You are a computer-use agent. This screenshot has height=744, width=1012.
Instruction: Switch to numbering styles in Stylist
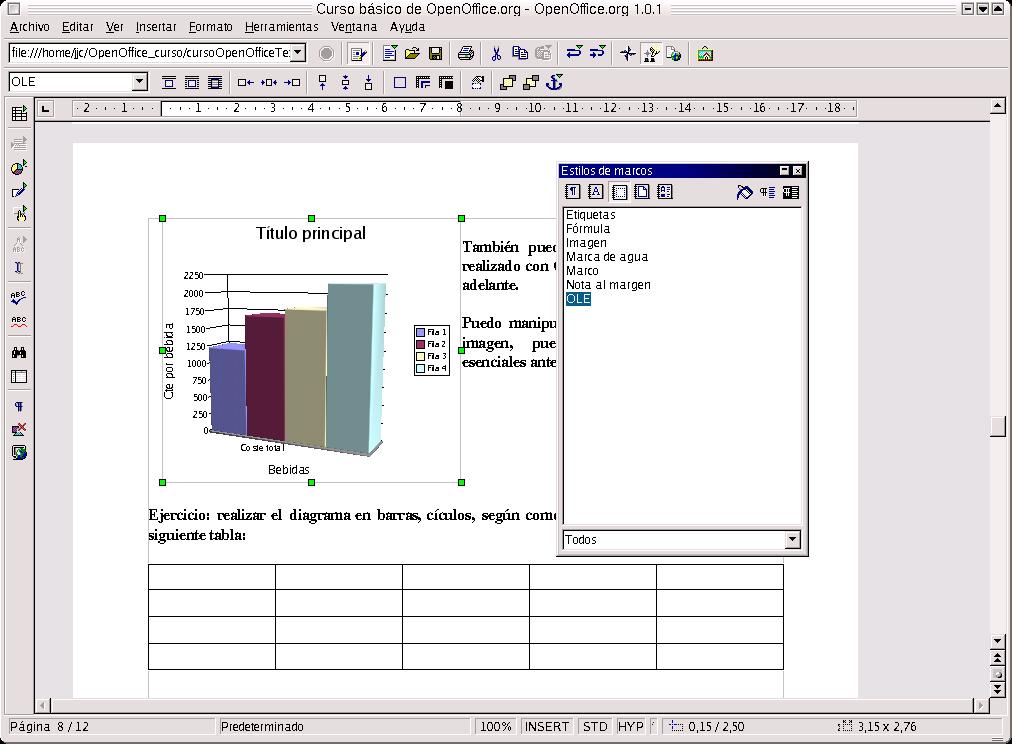click(x=665, y=192)
